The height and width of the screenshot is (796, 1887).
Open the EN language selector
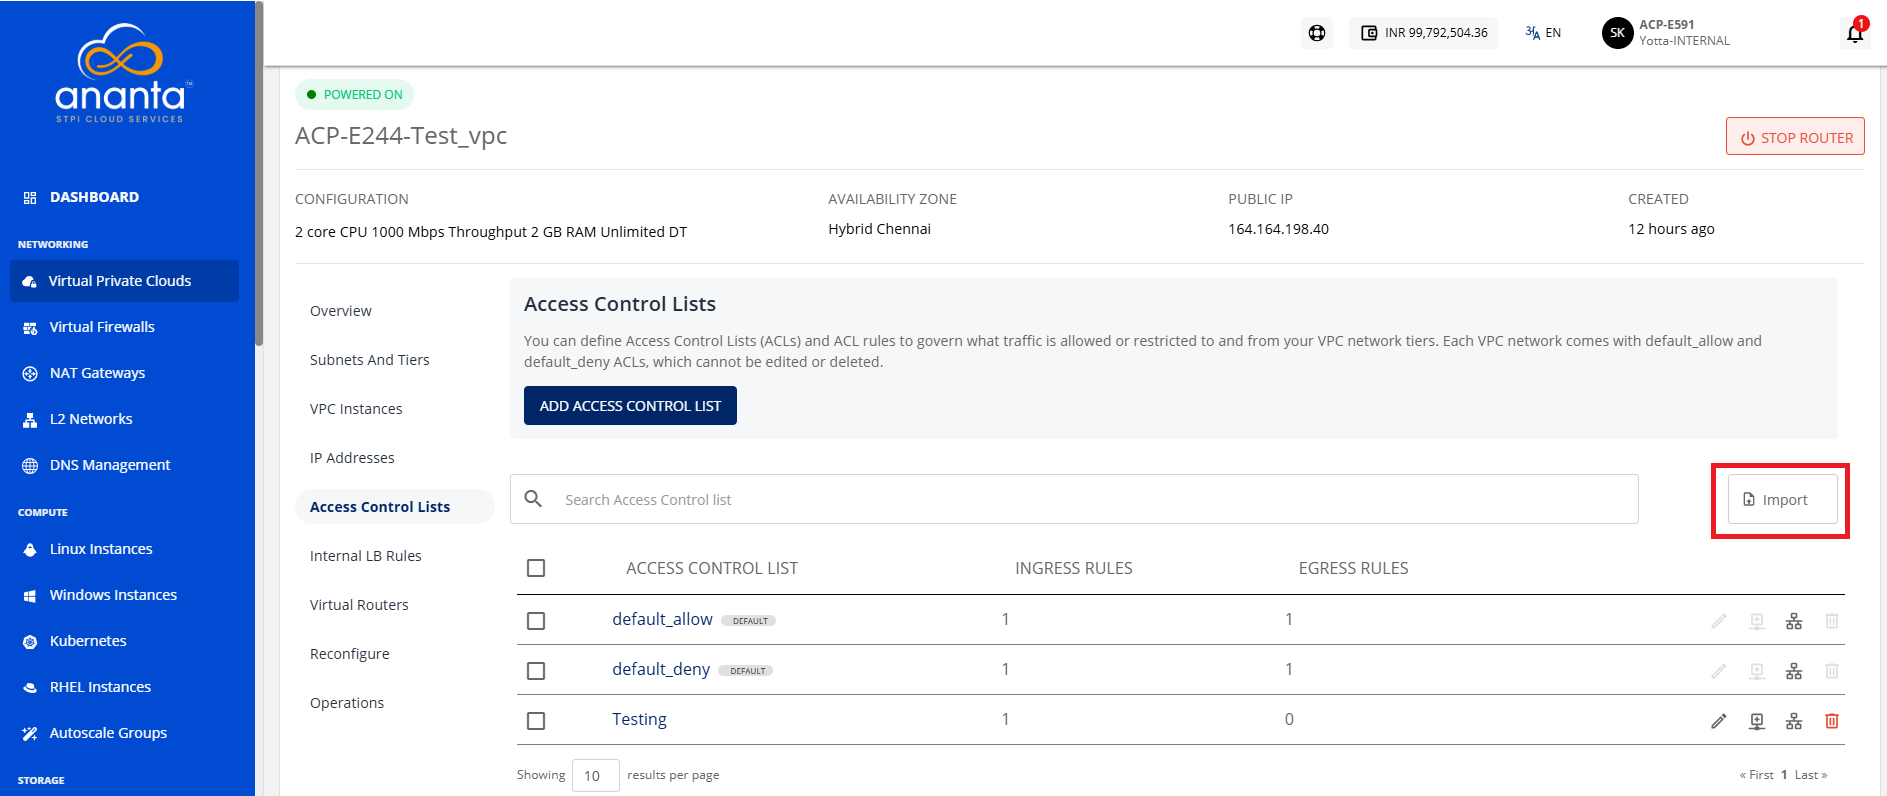click(1543, 33)
